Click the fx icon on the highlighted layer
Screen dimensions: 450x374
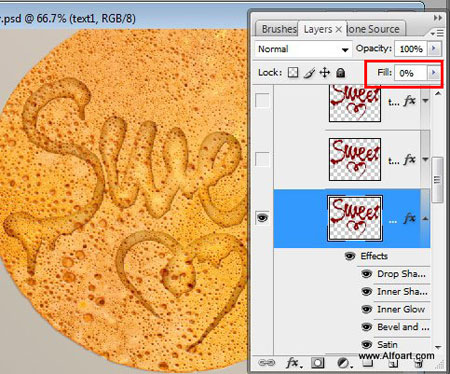click(x=410, y=218)
